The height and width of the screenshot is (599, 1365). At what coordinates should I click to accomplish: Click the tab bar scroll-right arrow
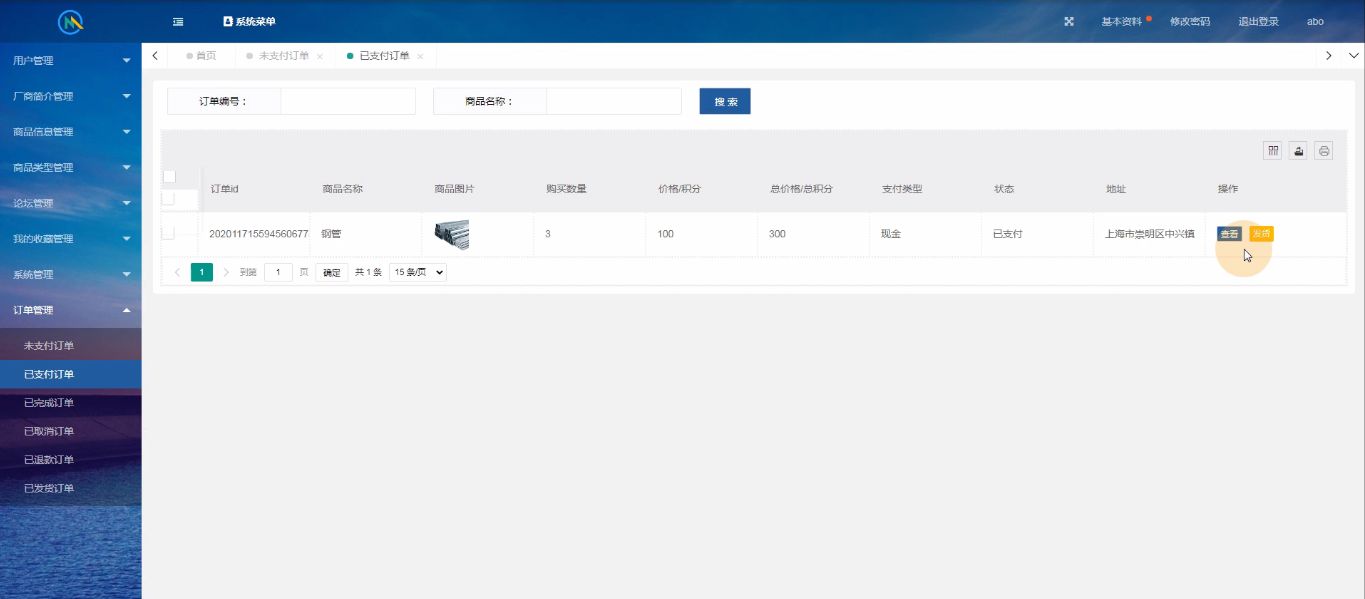tap(1328, 56)
